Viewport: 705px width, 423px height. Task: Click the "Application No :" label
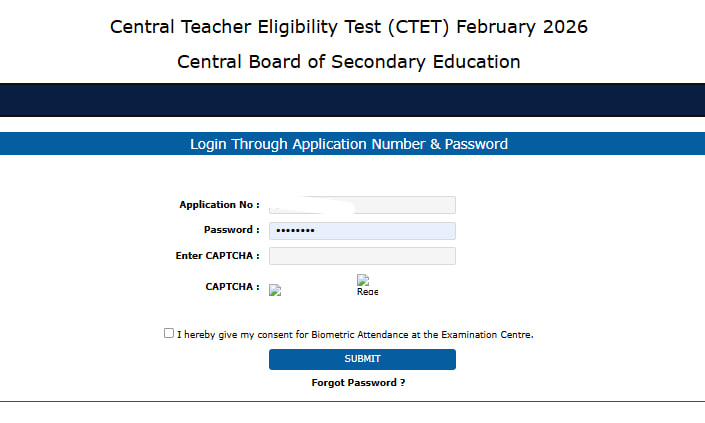click(219, 205)
